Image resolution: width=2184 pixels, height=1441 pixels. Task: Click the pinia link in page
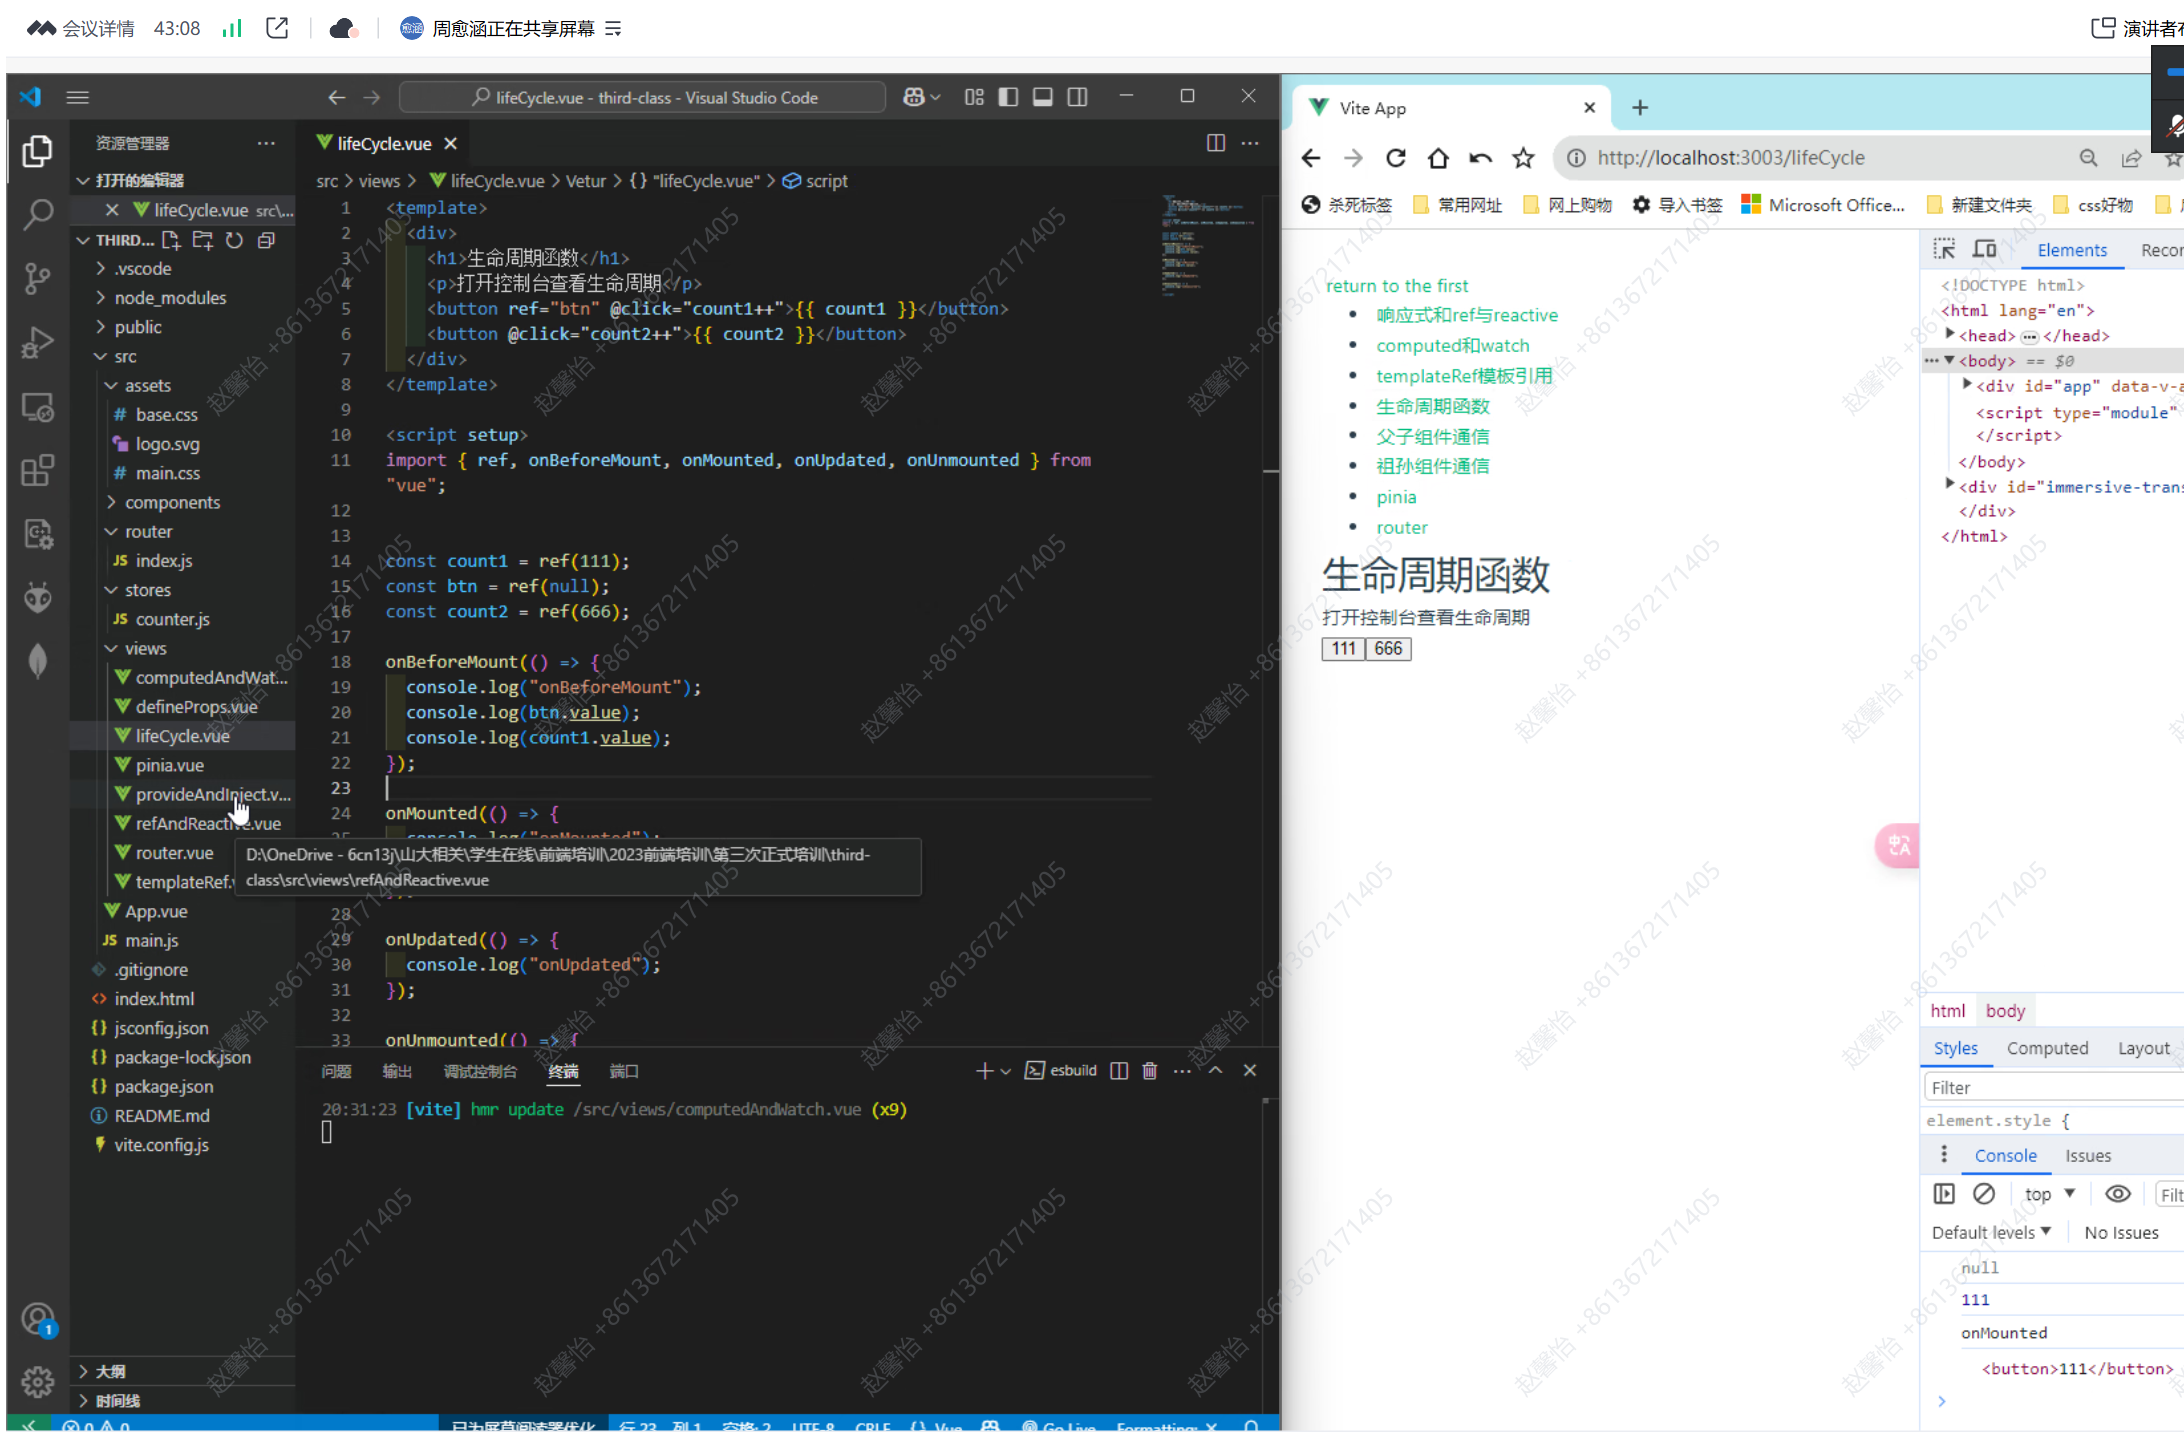1396,497
